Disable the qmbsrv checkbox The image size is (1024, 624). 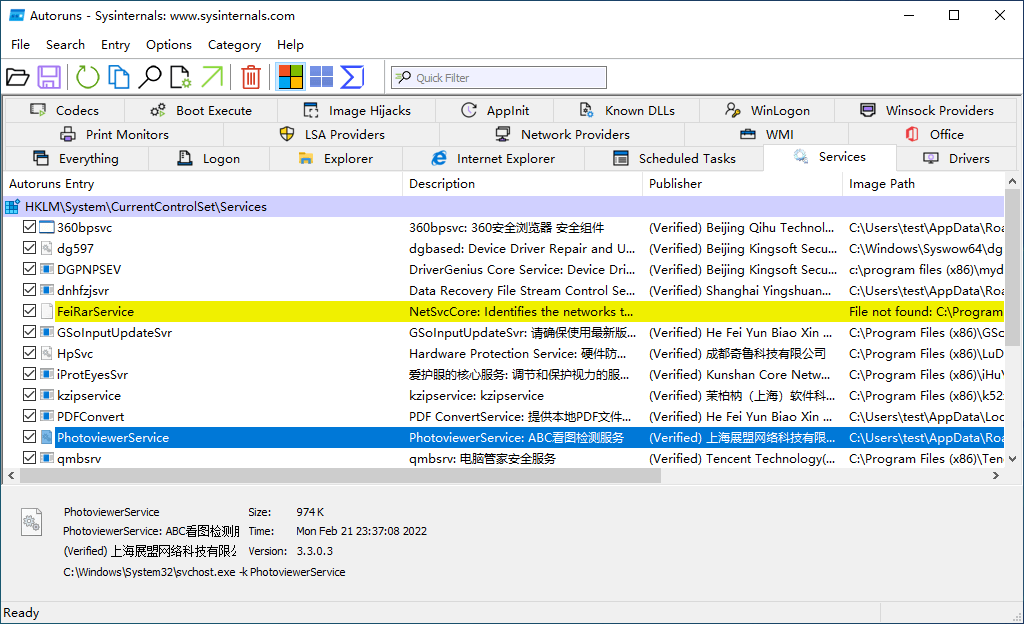(x=29, y=458)
